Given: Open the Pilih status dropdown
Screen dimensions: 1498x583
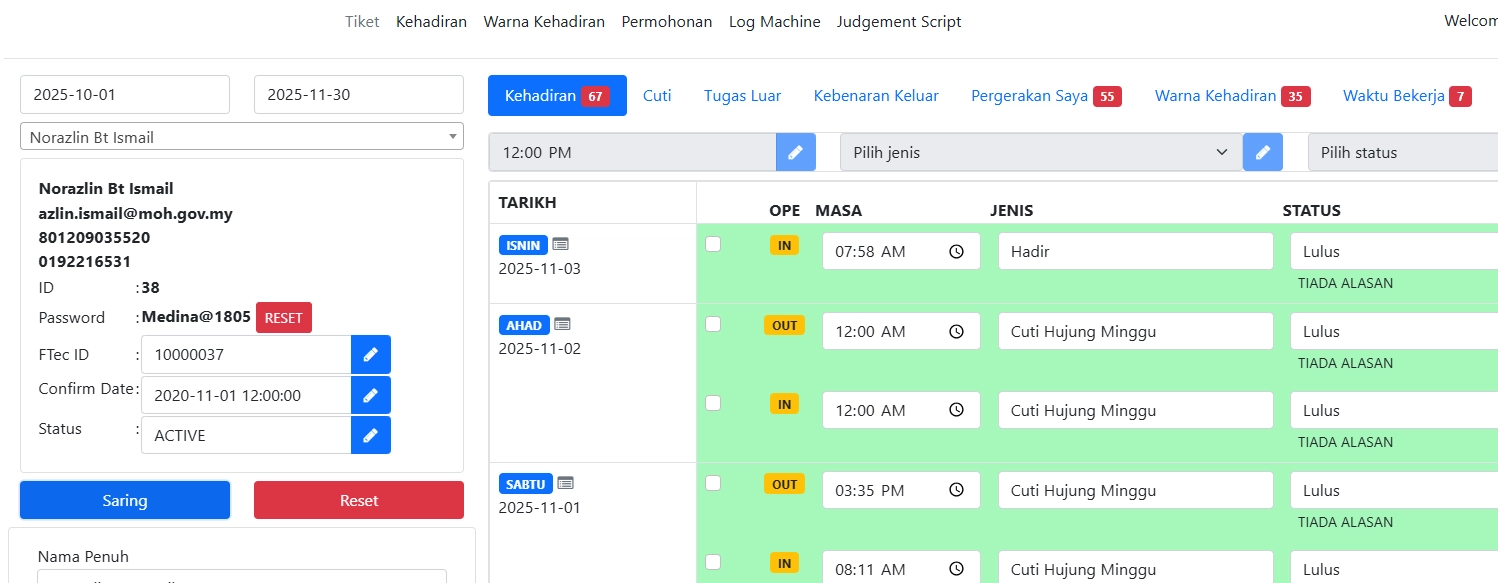Looking at the screenshot, I should click(1400, 152).
